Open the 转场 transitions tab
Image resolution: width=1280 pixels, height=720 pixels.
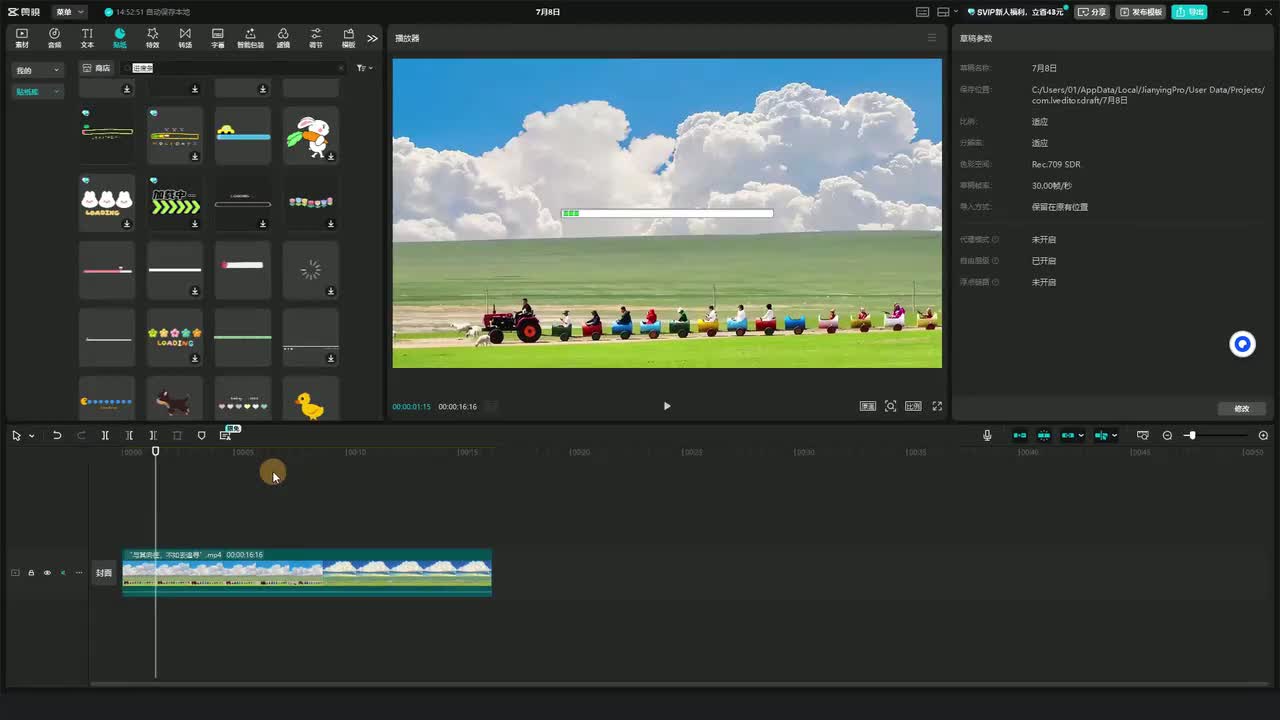coord(185,38)
